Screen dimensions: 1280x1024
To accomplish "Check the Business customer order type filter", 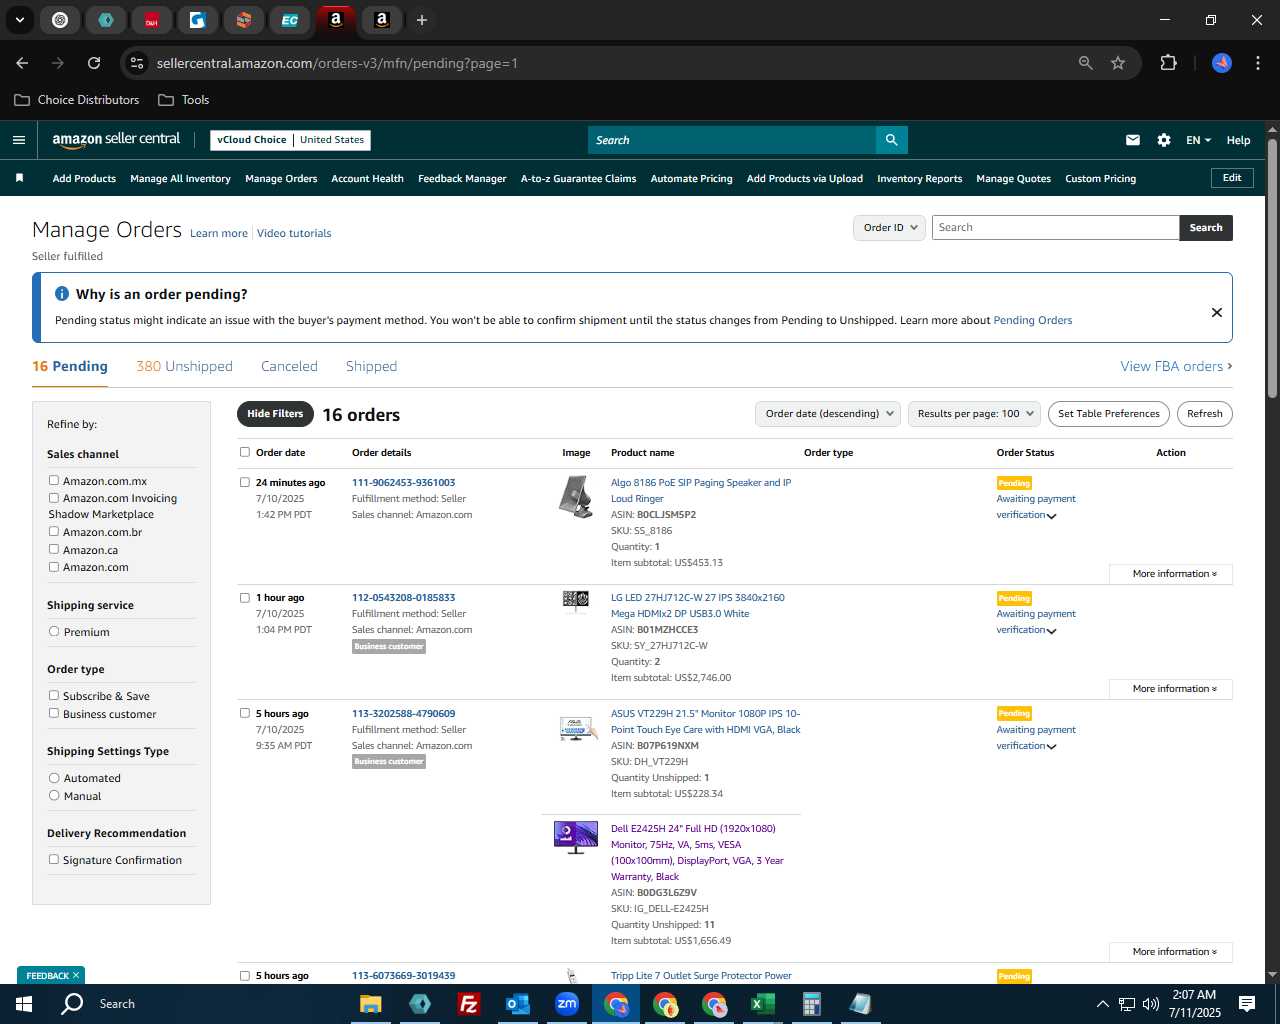I will (x=54, y=714).
